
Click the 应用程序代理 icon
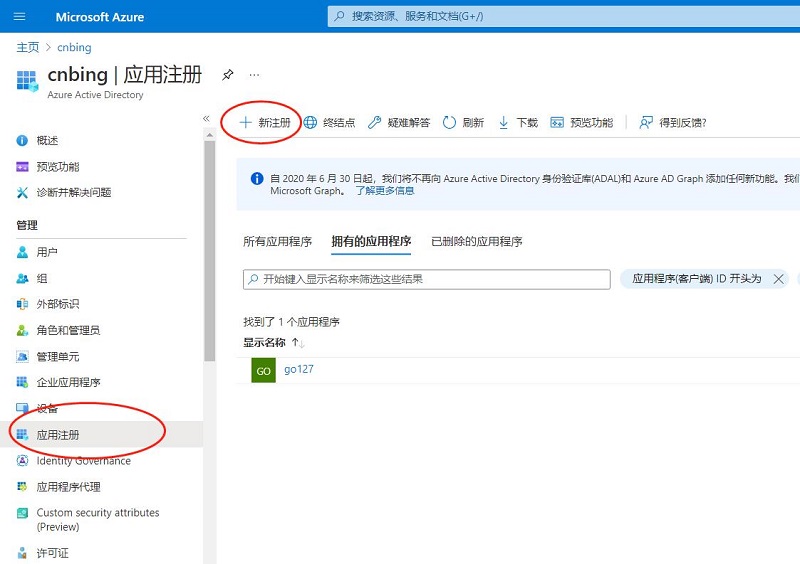[x=22, y=486]
